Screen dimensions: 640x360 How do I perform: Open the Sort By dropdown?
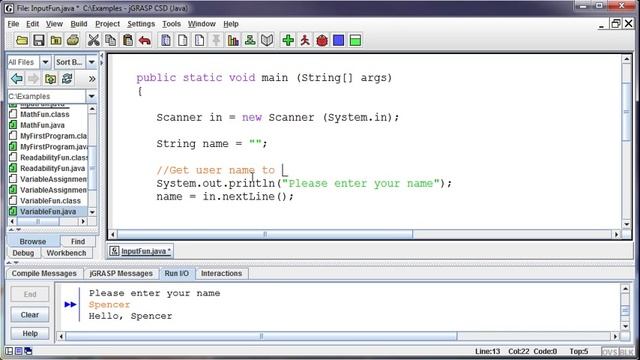(x=91, y=62)
